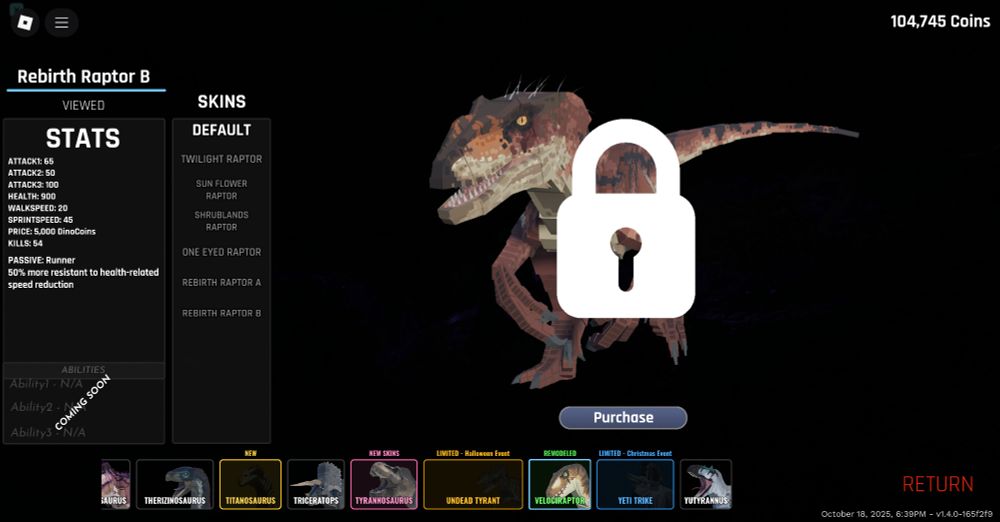Select the Yeti Trike limited card

click(635, 484)
